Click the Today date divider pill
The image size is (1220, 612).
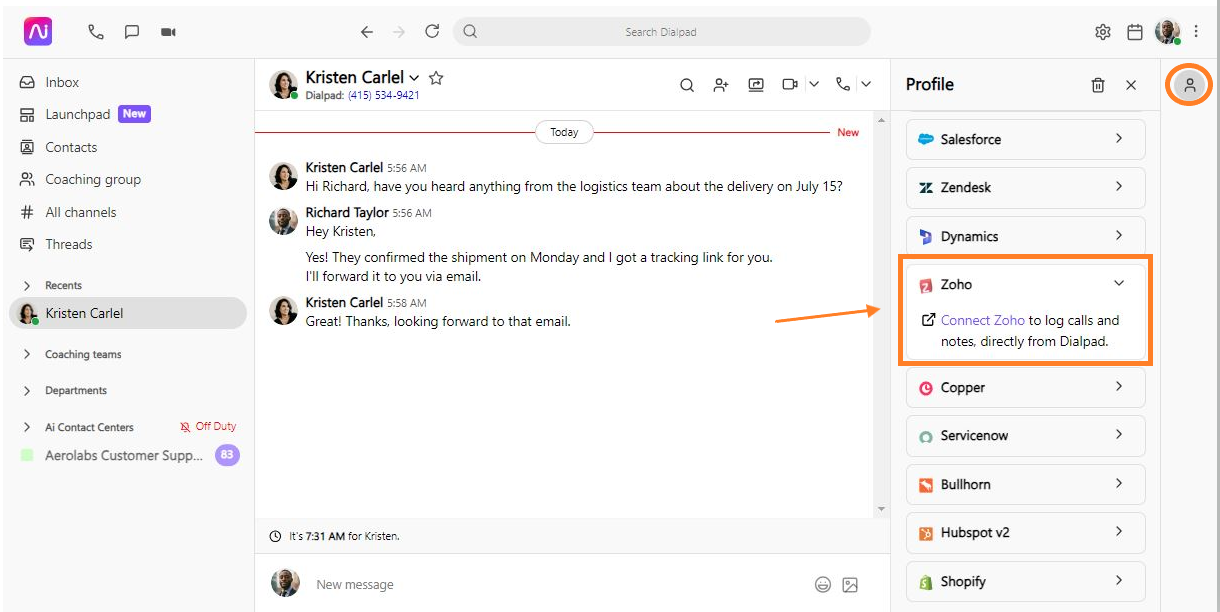(564, 132)
